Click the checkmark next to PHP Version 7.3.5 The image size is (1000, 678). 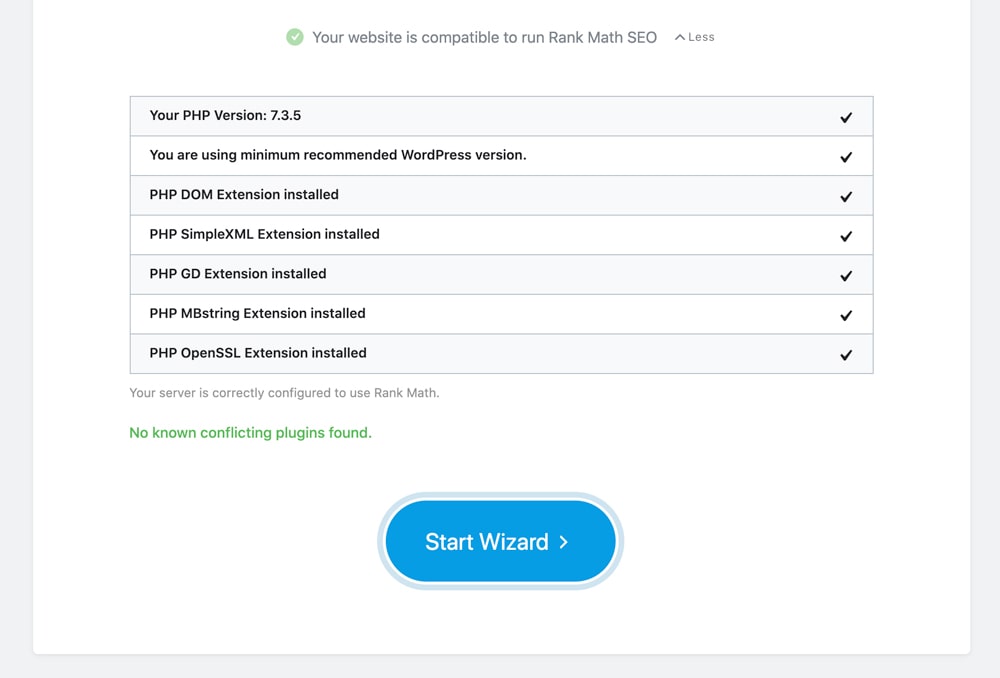coord(846,116)
